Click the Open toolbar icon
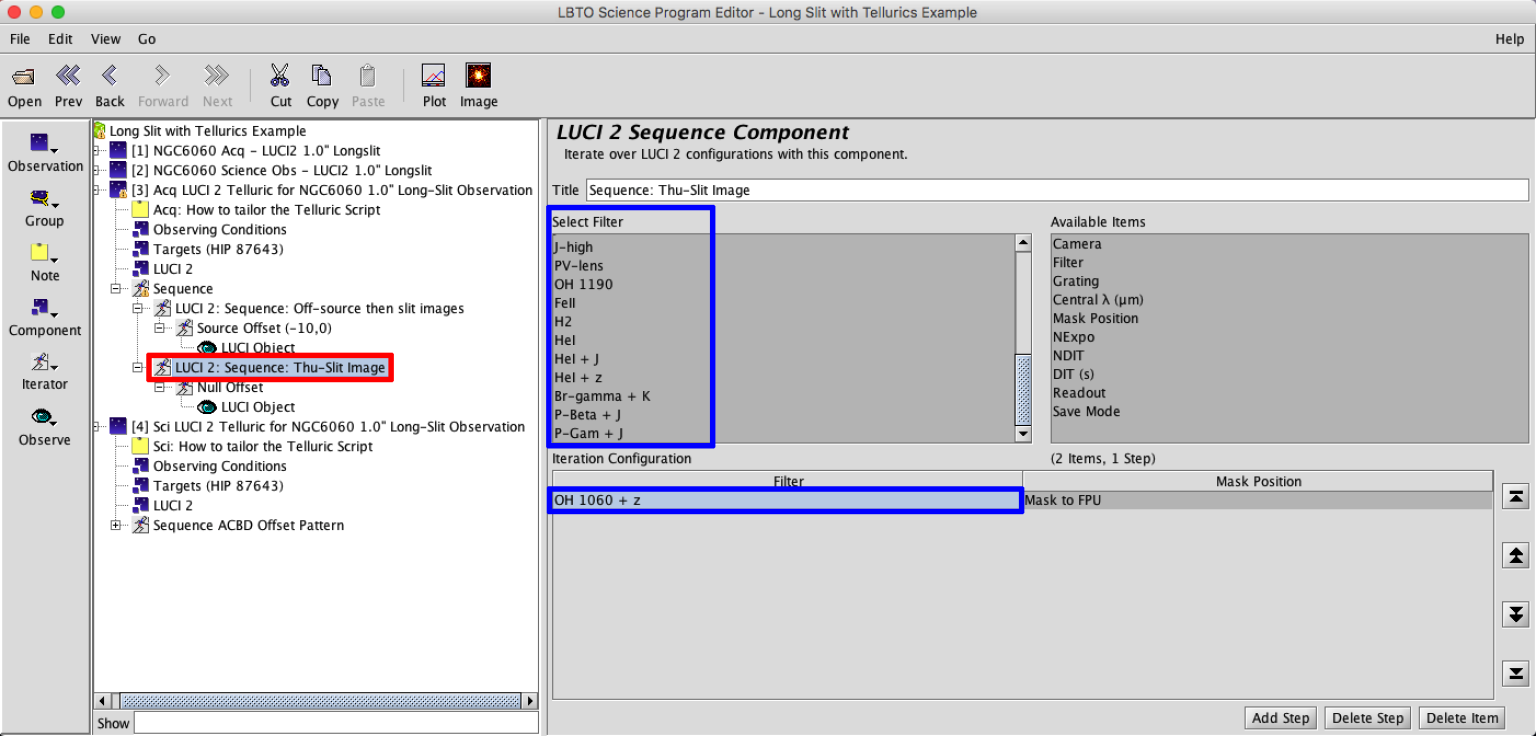The image size is (1536, 736). click(x=24, y=76)
